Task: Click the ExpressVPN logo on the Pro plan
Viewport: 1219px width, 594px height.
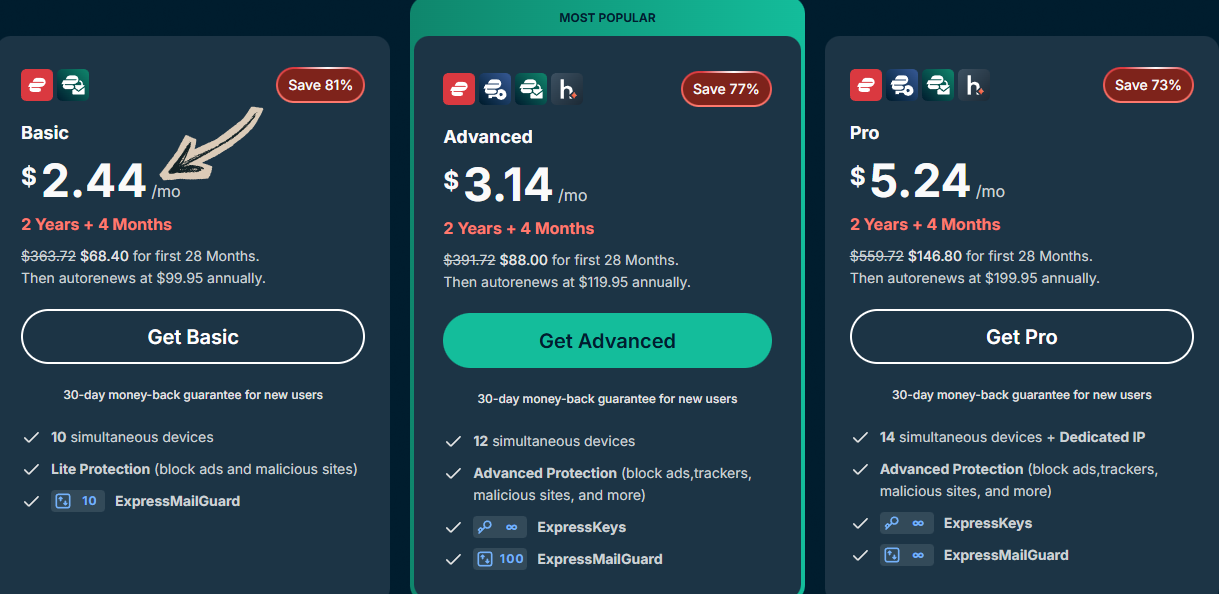Action: [x=865, y=85]
